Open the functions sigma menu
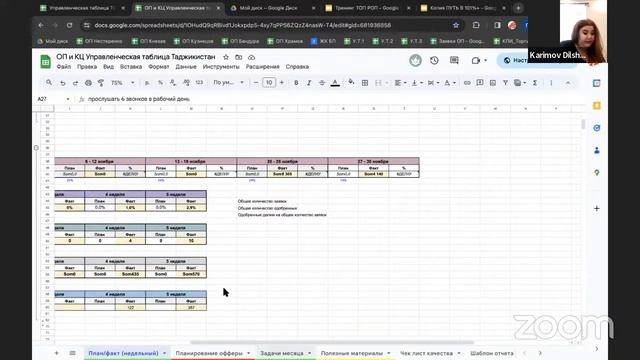 tap(535, 83)
